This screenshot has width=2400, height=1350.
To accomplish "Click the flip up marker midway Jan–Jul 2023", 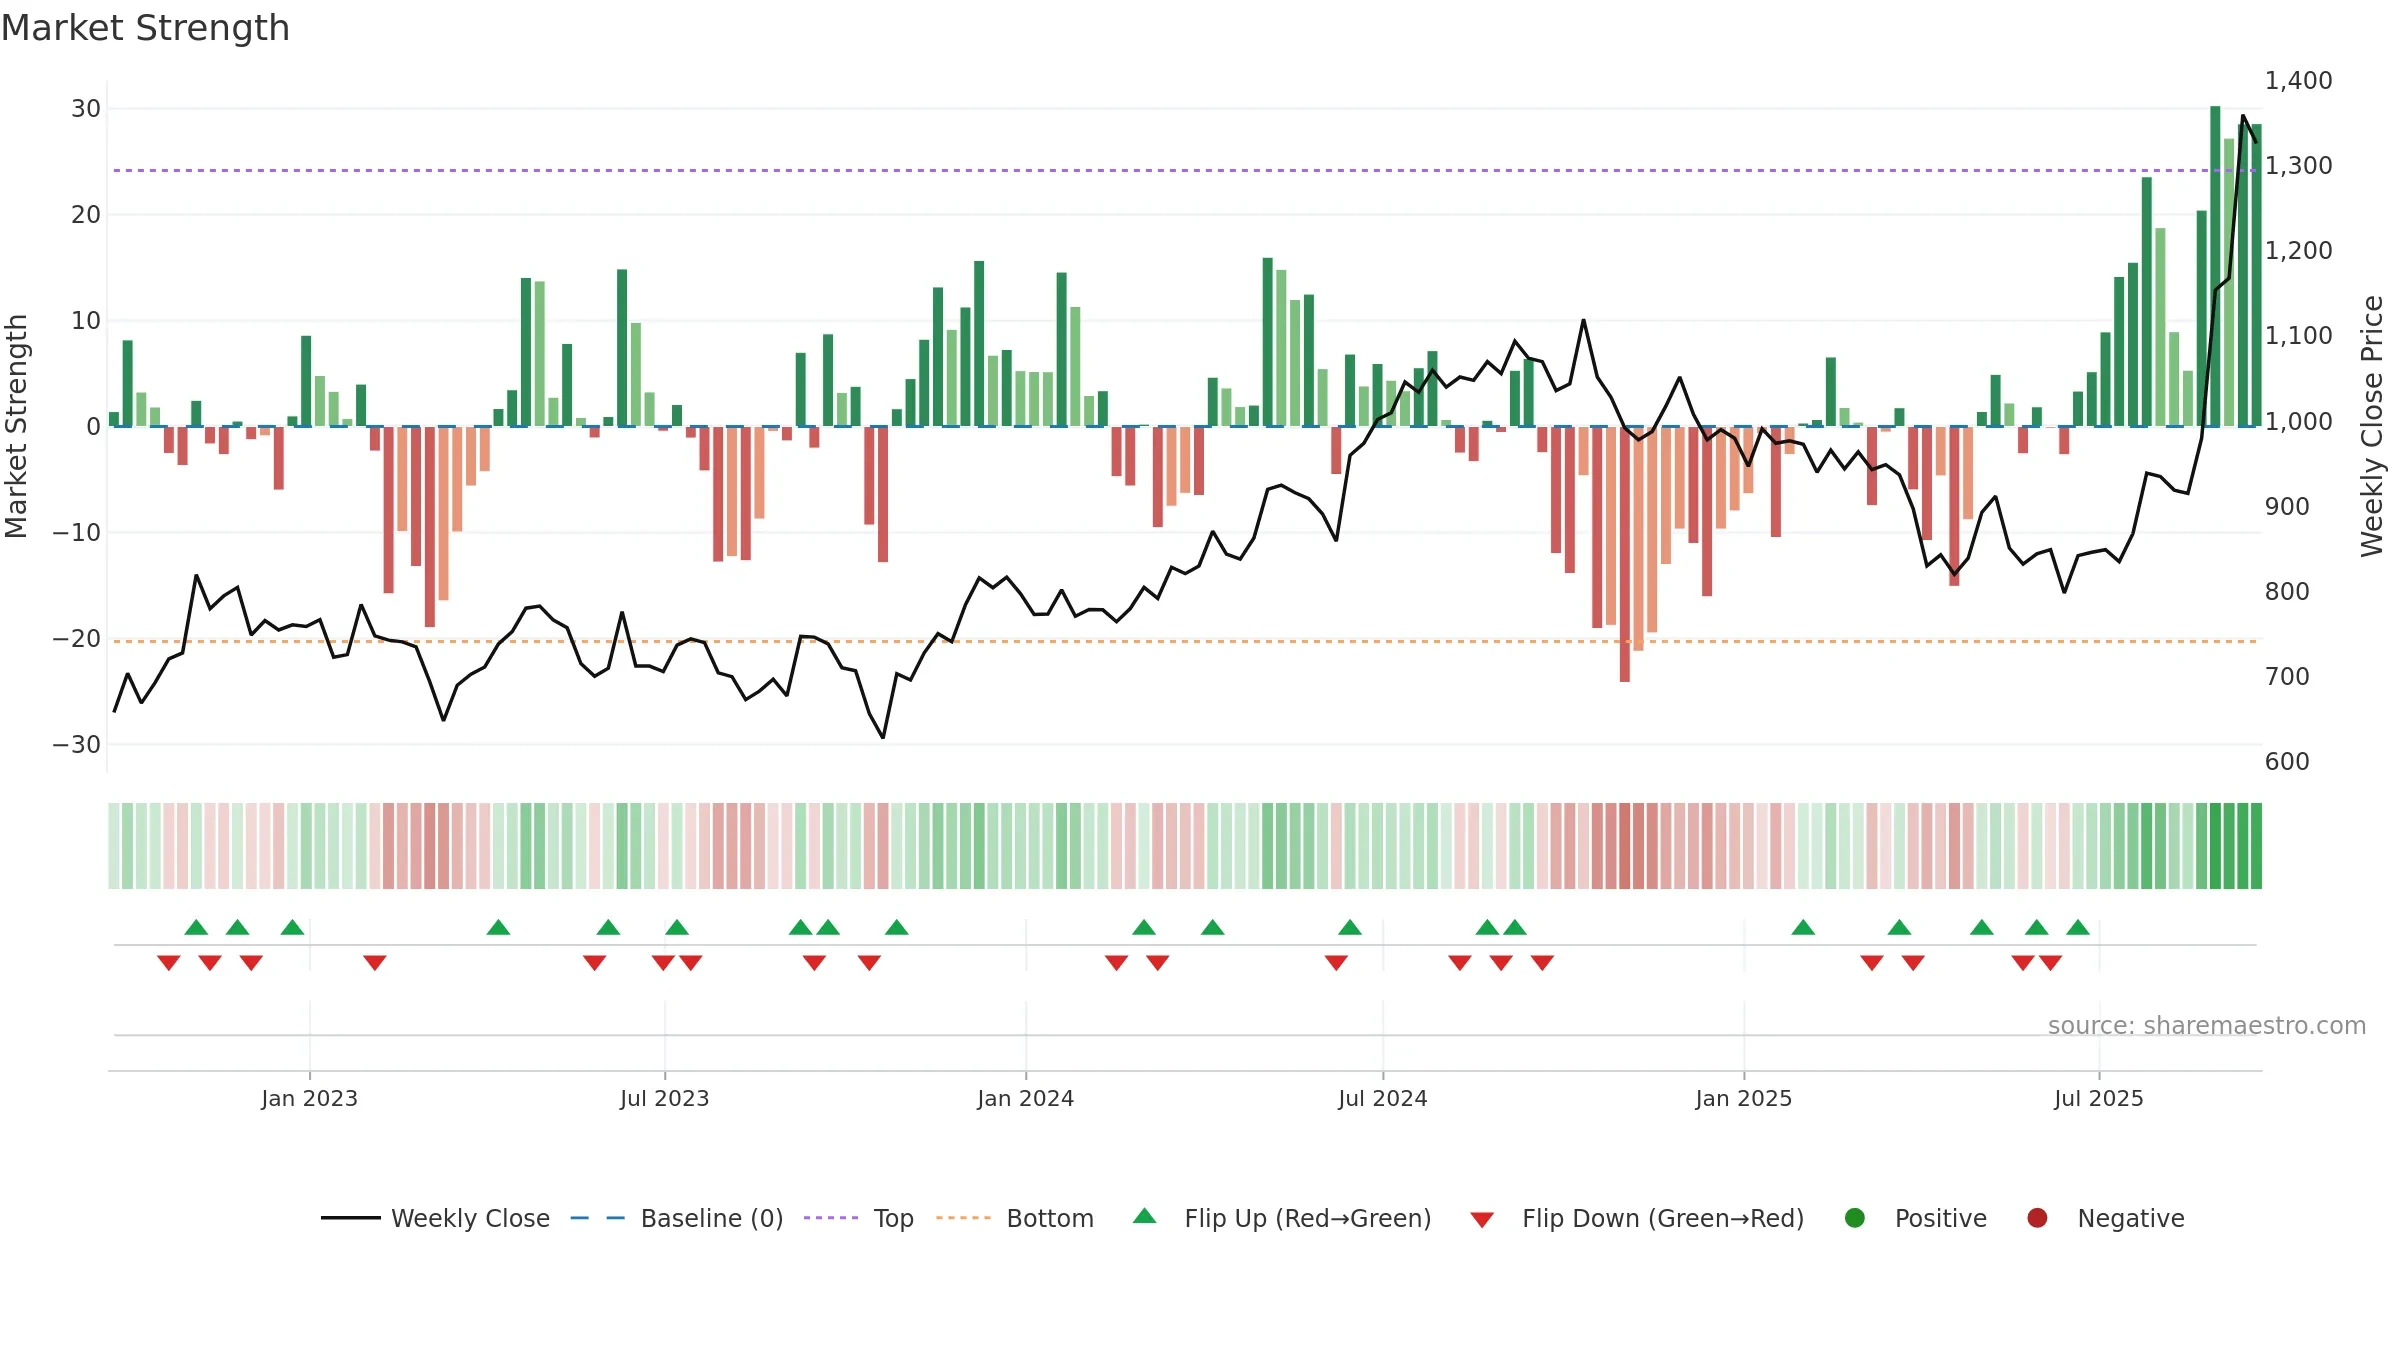I will click(x=498, y=927).
